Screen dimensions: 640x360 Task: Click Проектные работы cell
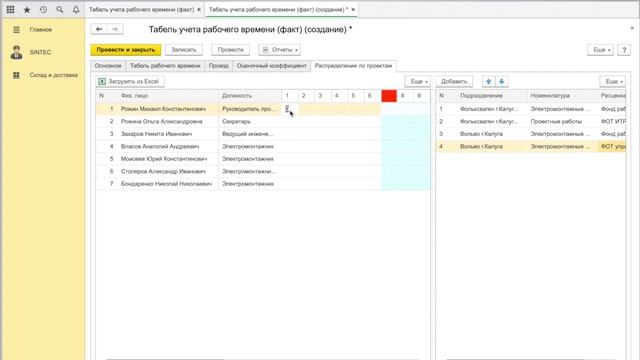[562, 122]
